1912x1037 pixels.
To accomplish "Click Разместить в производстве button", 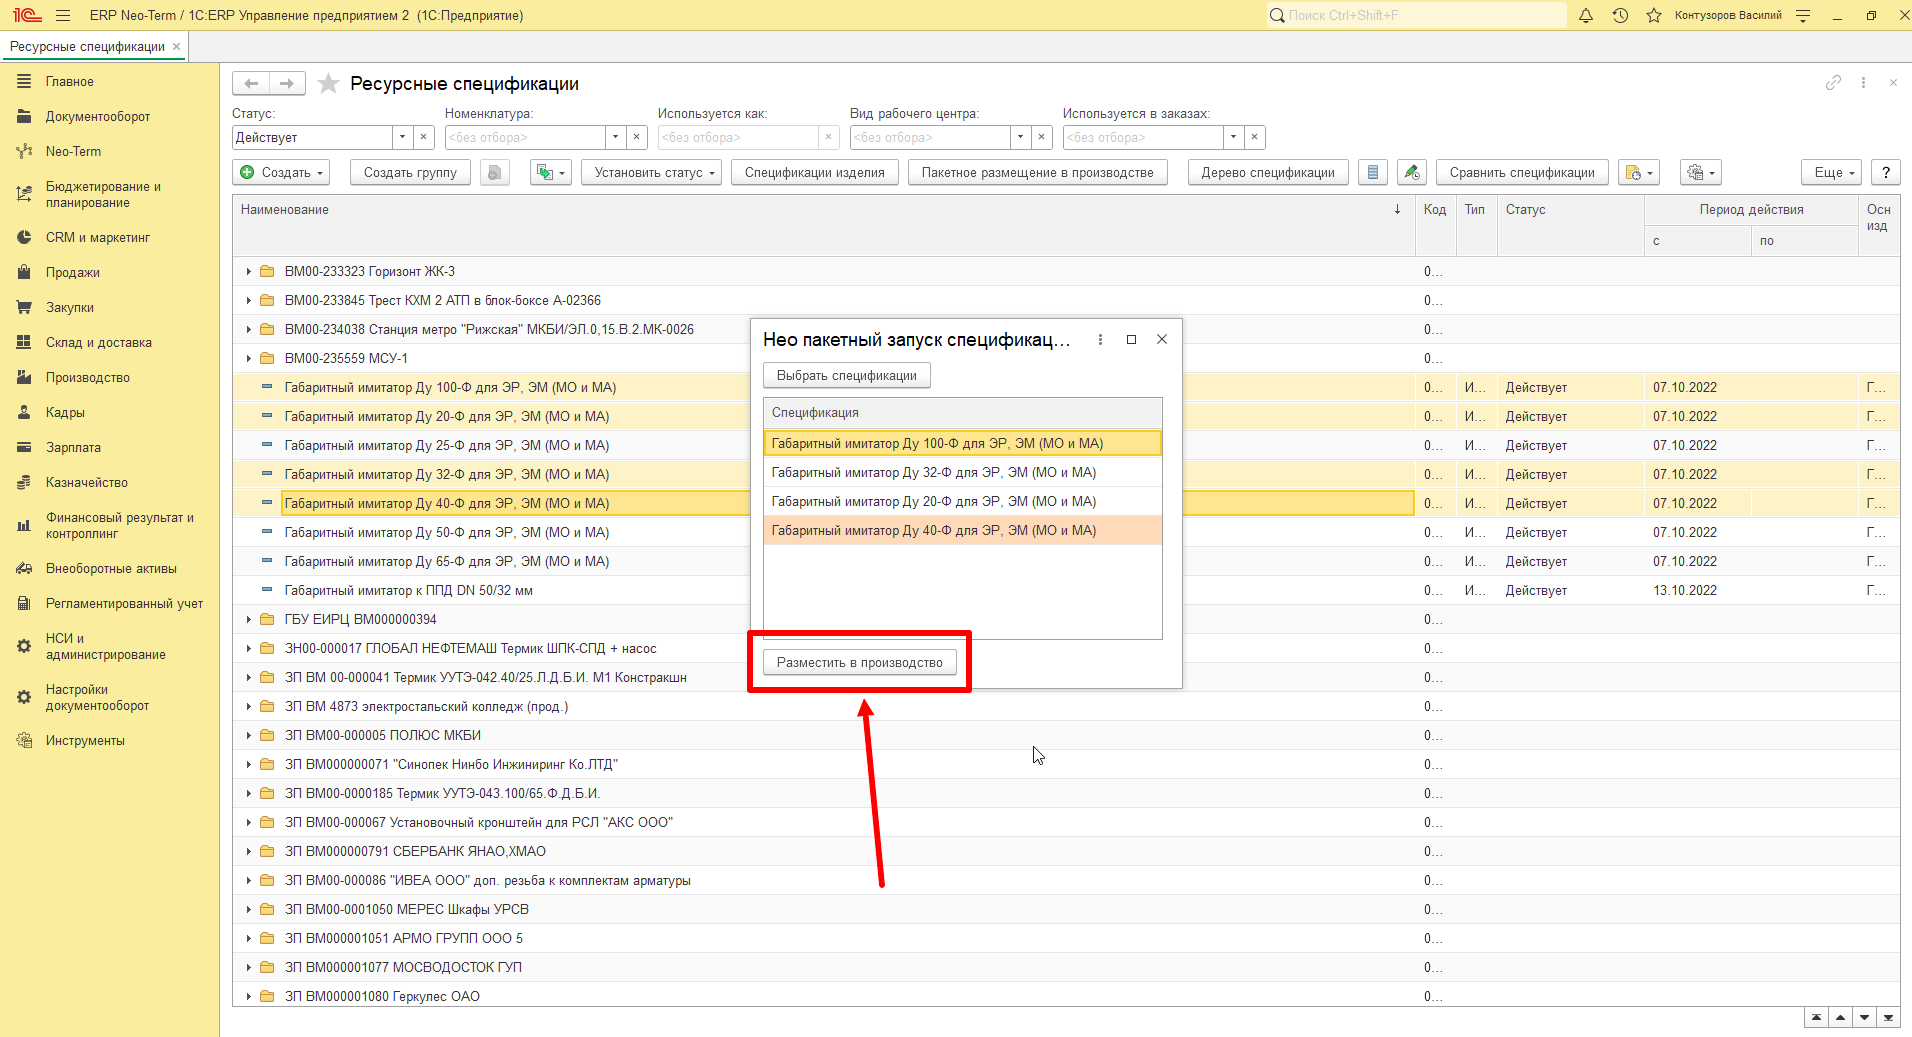I will pyautogui.click(x=860, y=663).
